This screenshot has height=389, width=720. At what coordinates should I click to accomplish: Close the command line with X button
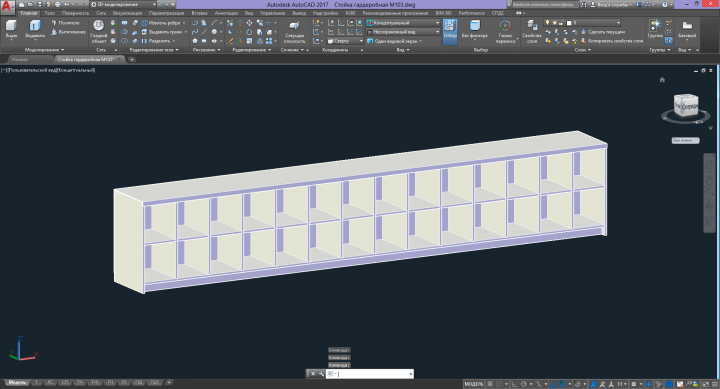[313, 374]
